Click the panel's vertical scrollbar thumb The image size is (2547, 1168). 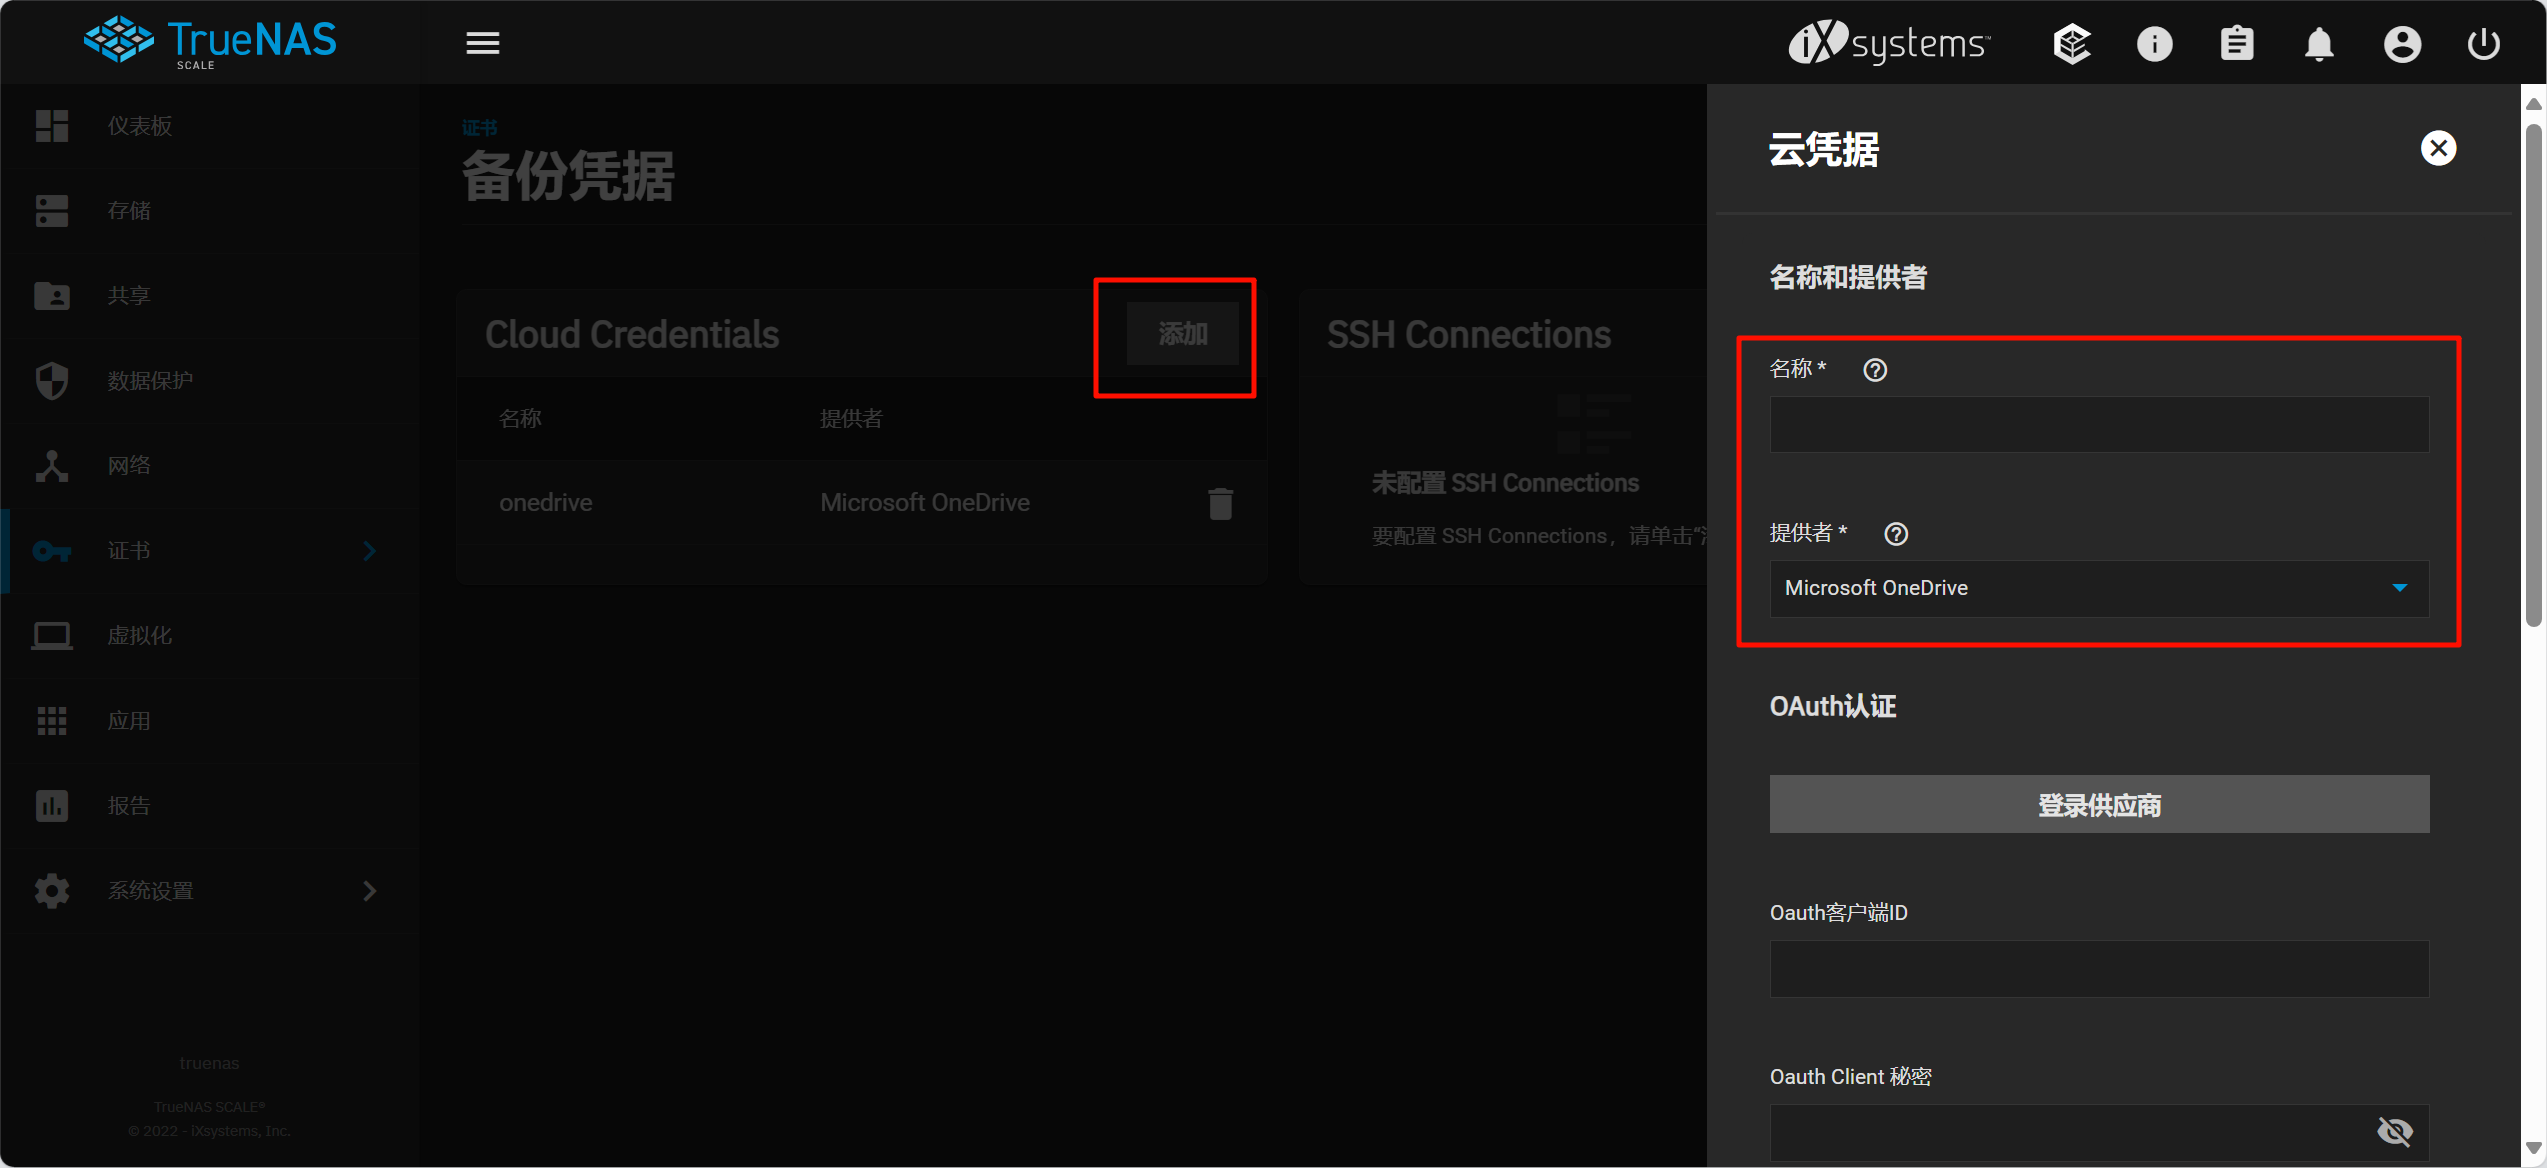pyautogui.click(x=2533, y=375)
